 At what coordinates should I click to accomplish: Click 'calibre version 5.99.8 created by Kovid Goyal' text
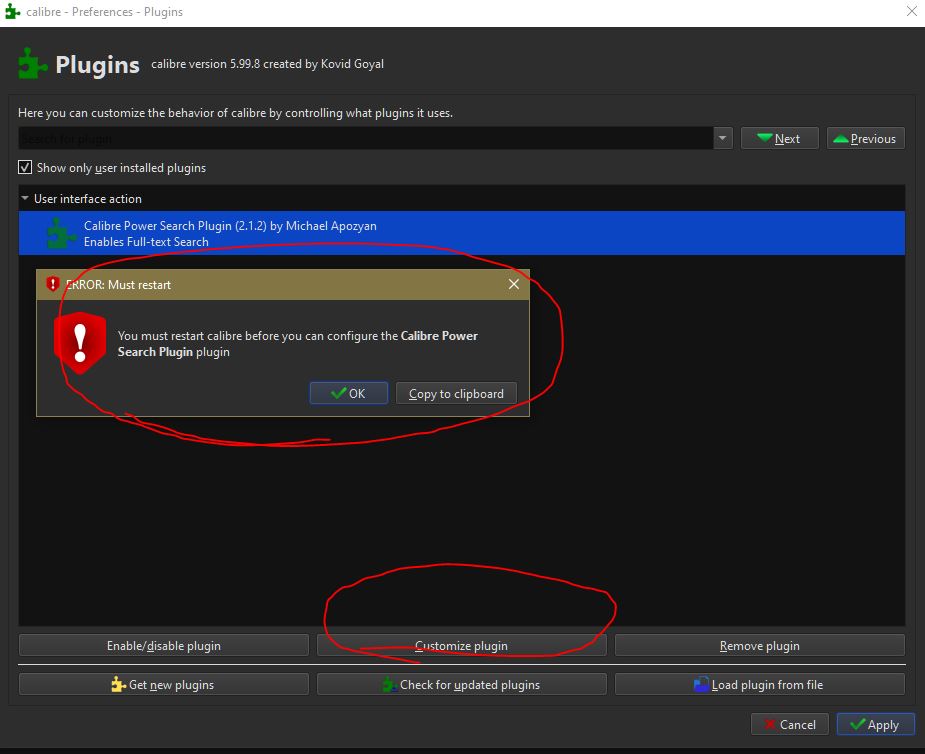point(267,64)
